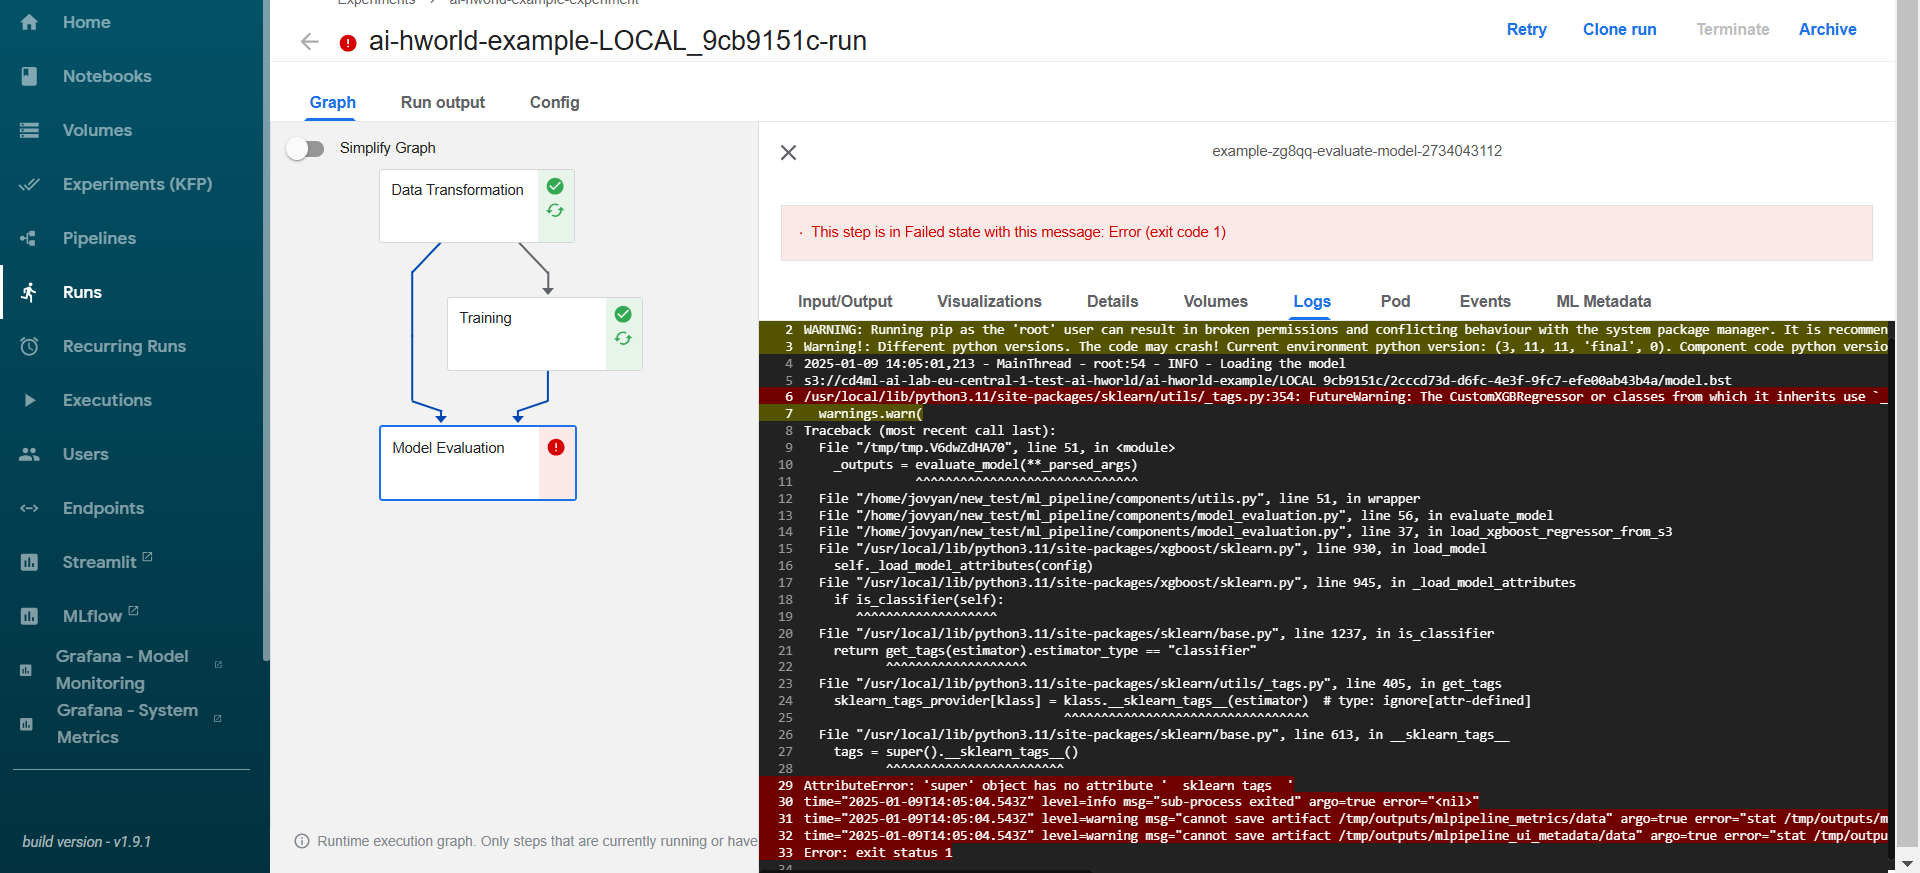The image size is (1920, 873).
Task: Toggle the Simplify Graph switch
Action: pos(305,148)
